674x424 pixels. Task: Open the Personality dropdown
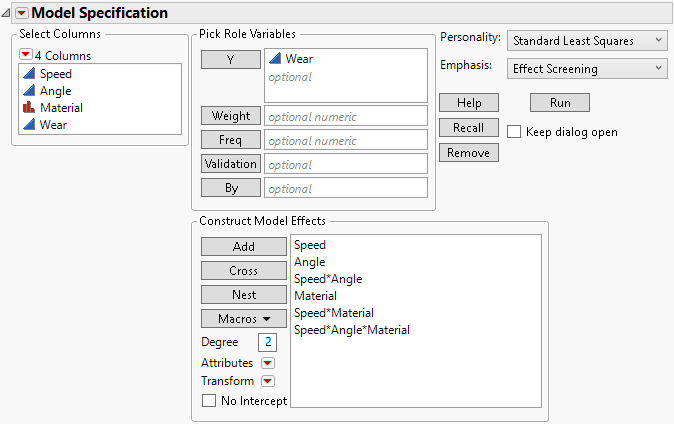pos(587,40)
